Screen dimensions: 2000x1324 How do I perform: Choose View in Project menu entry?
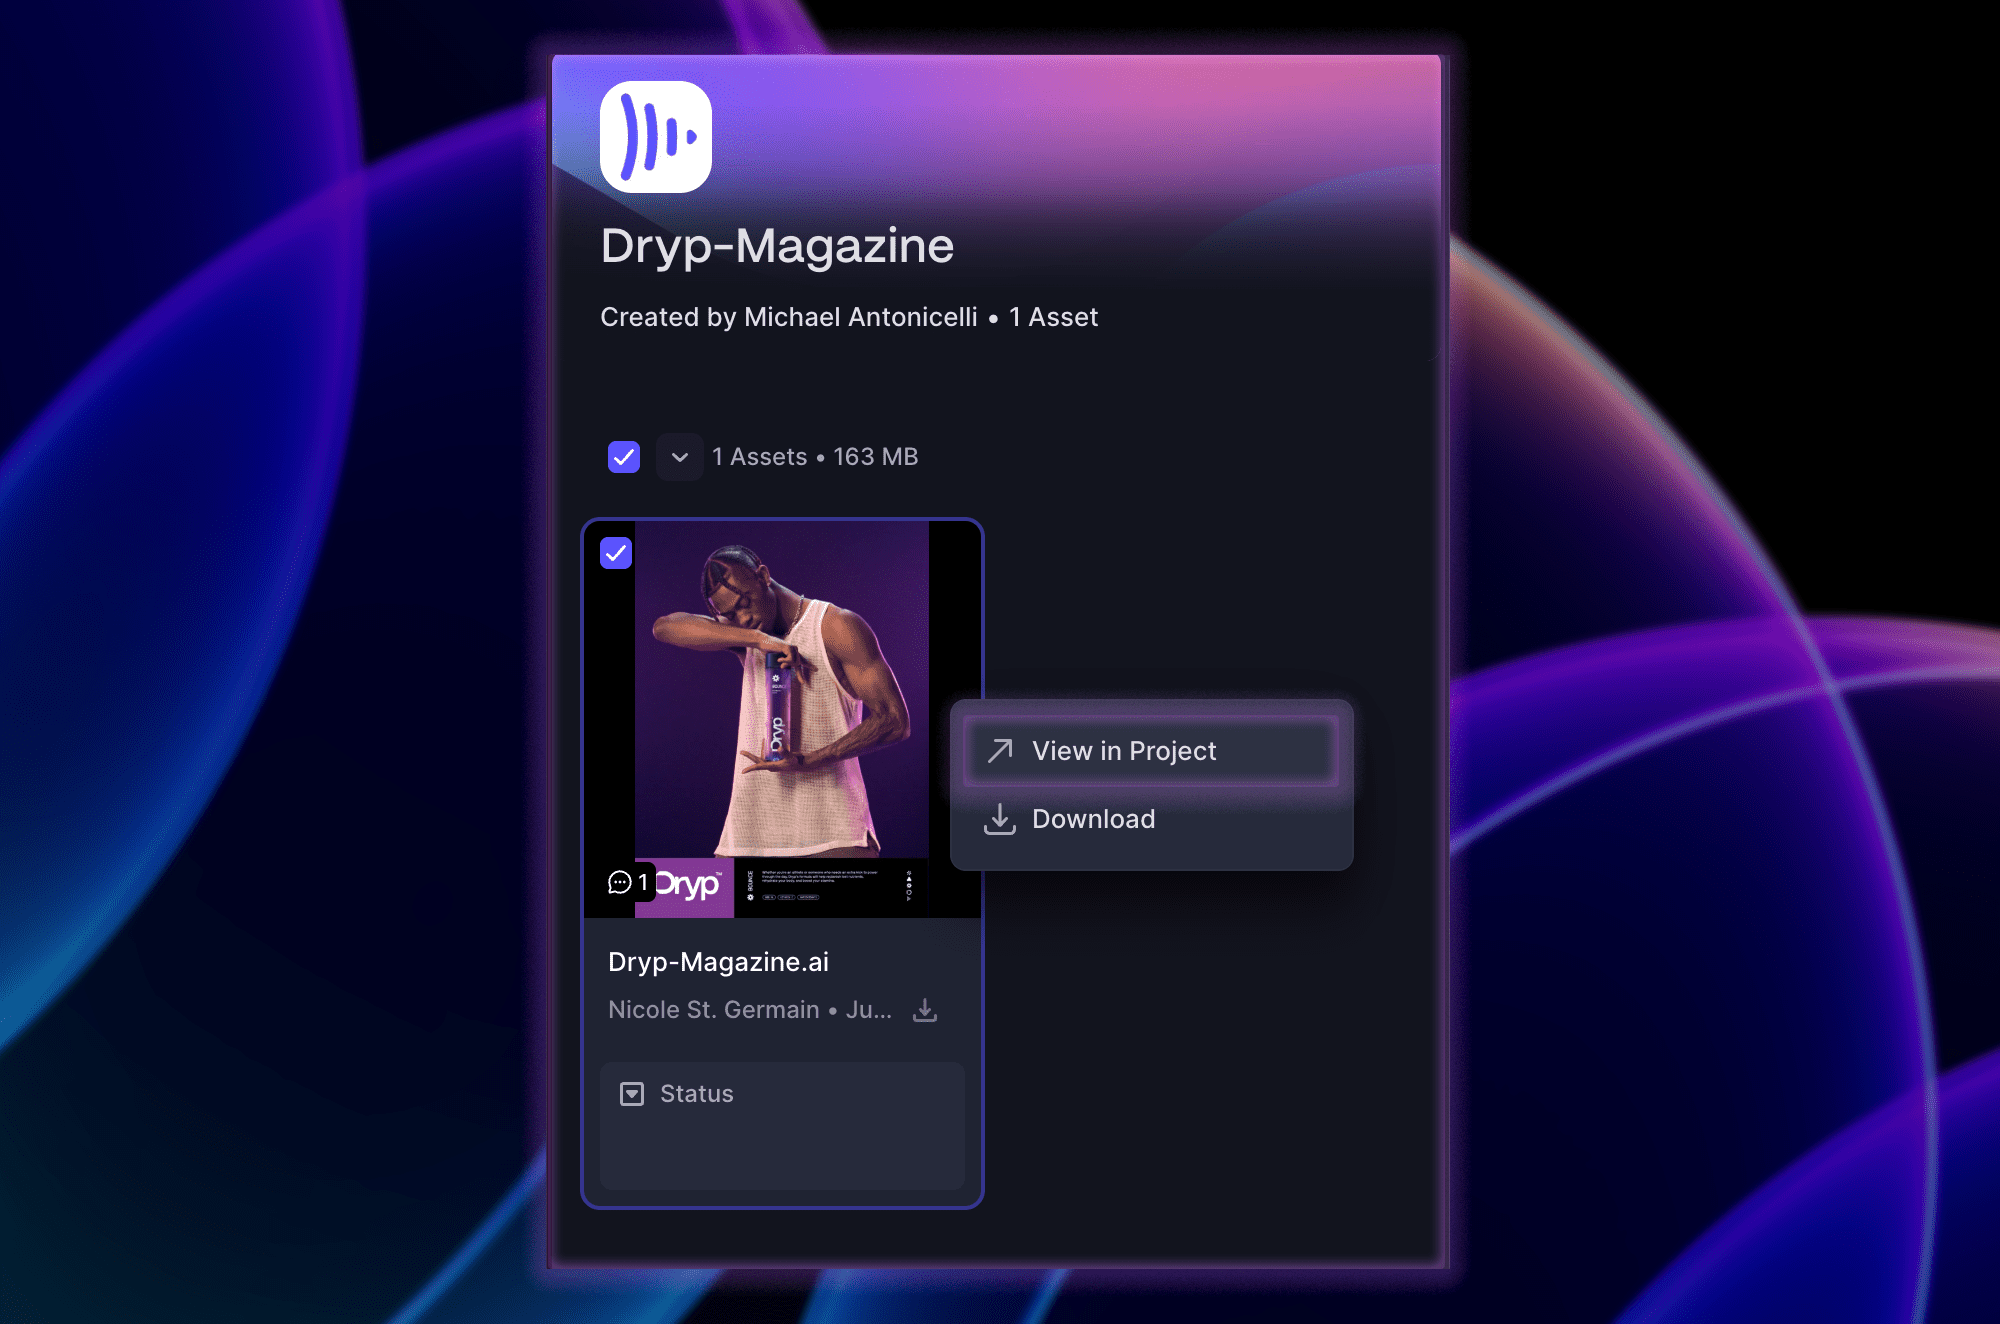coord(1151,751)
